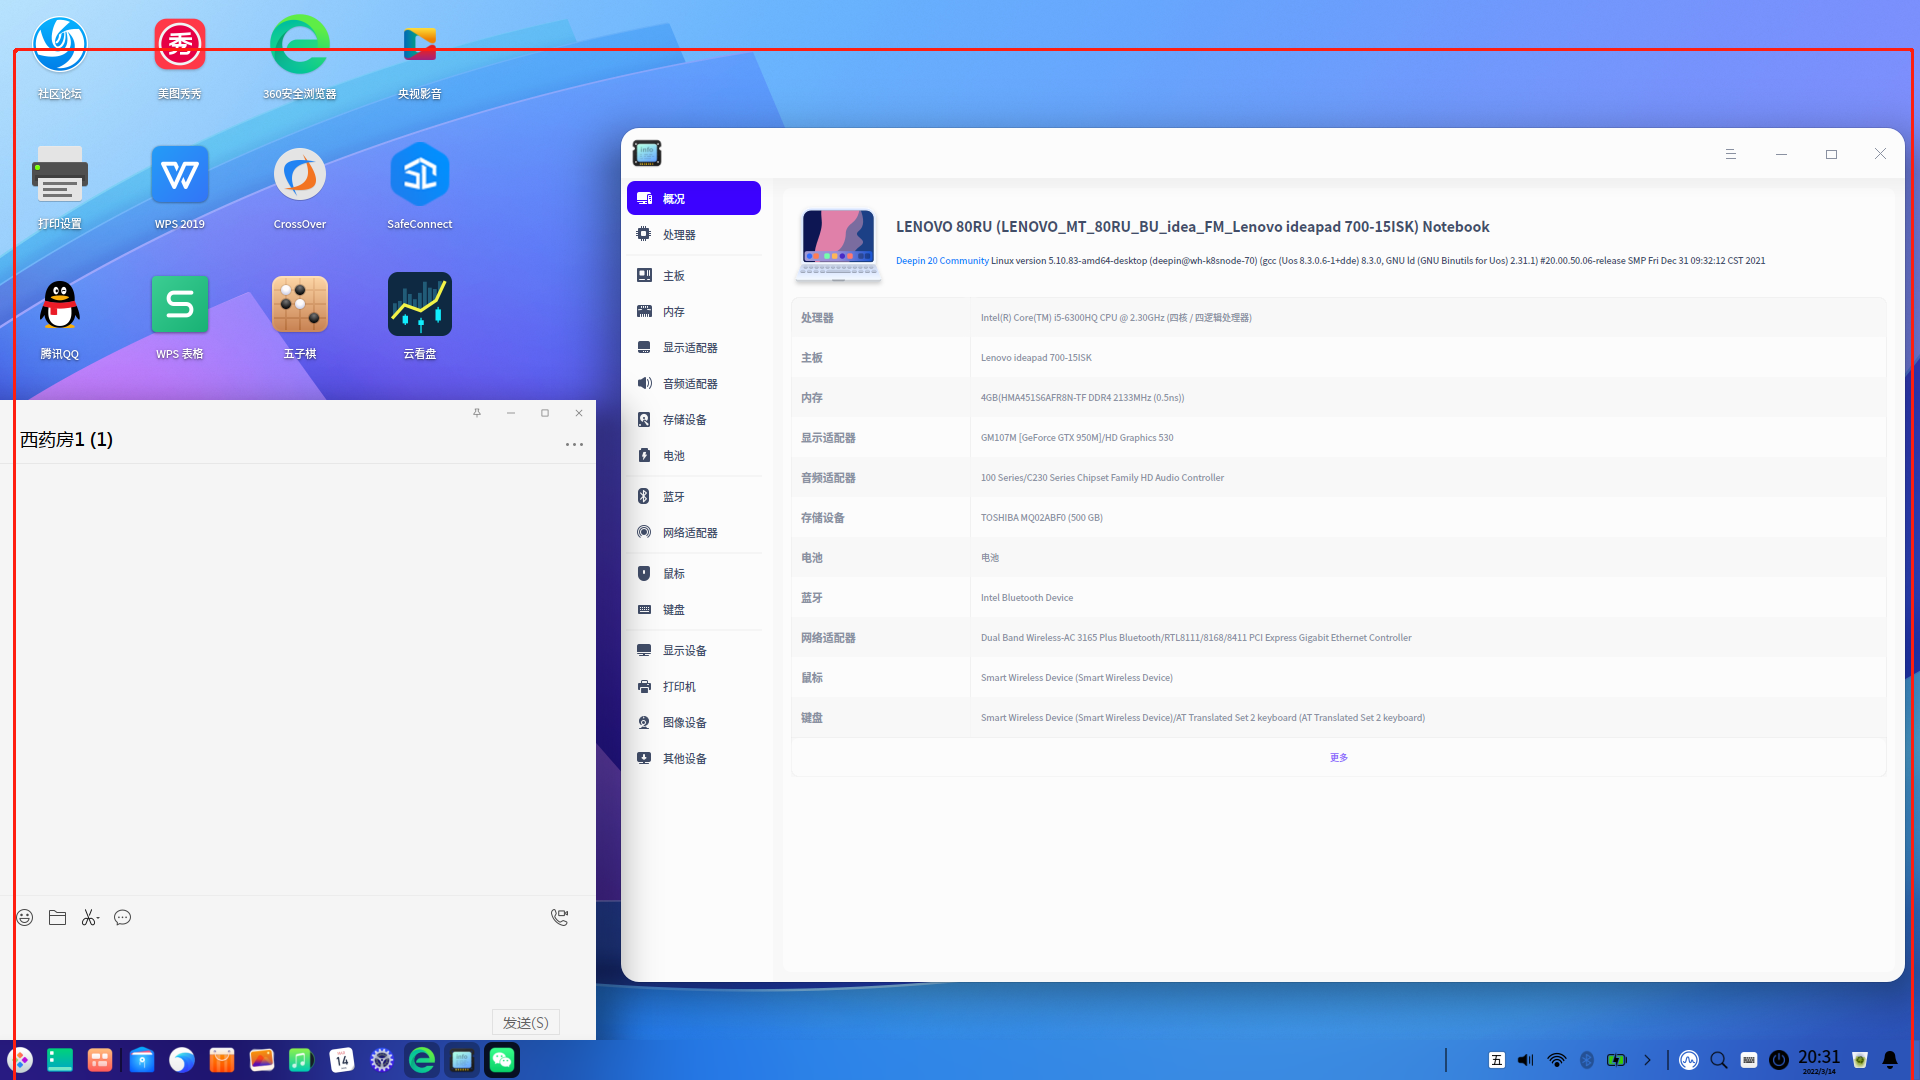1920x1080 pixels.
Task: Start a voice call via phone icon
Action: tap(559, 917)
